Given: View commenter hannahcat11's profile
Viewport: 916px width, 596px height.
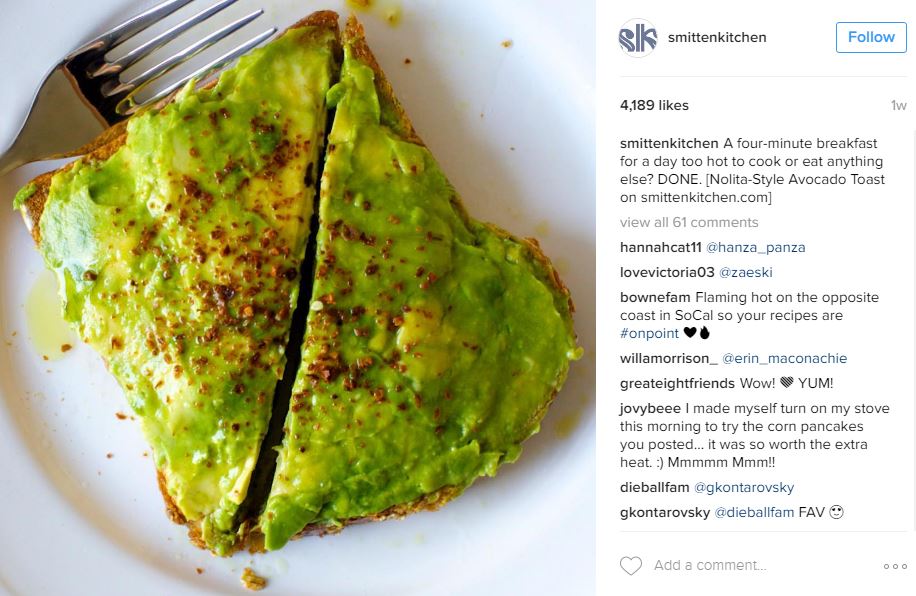Looking at the screenshot, I should pos(660,248).
